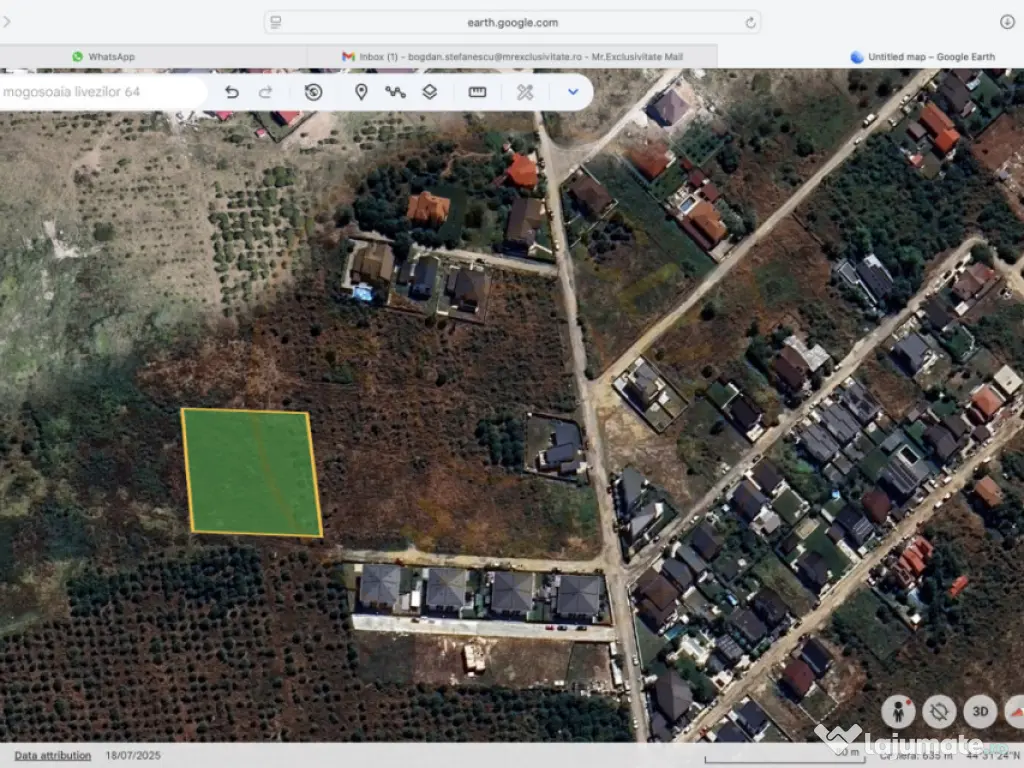Click the compass button at right edge
Screen dimensions: 1024x768
click(x=1015, y=711)
